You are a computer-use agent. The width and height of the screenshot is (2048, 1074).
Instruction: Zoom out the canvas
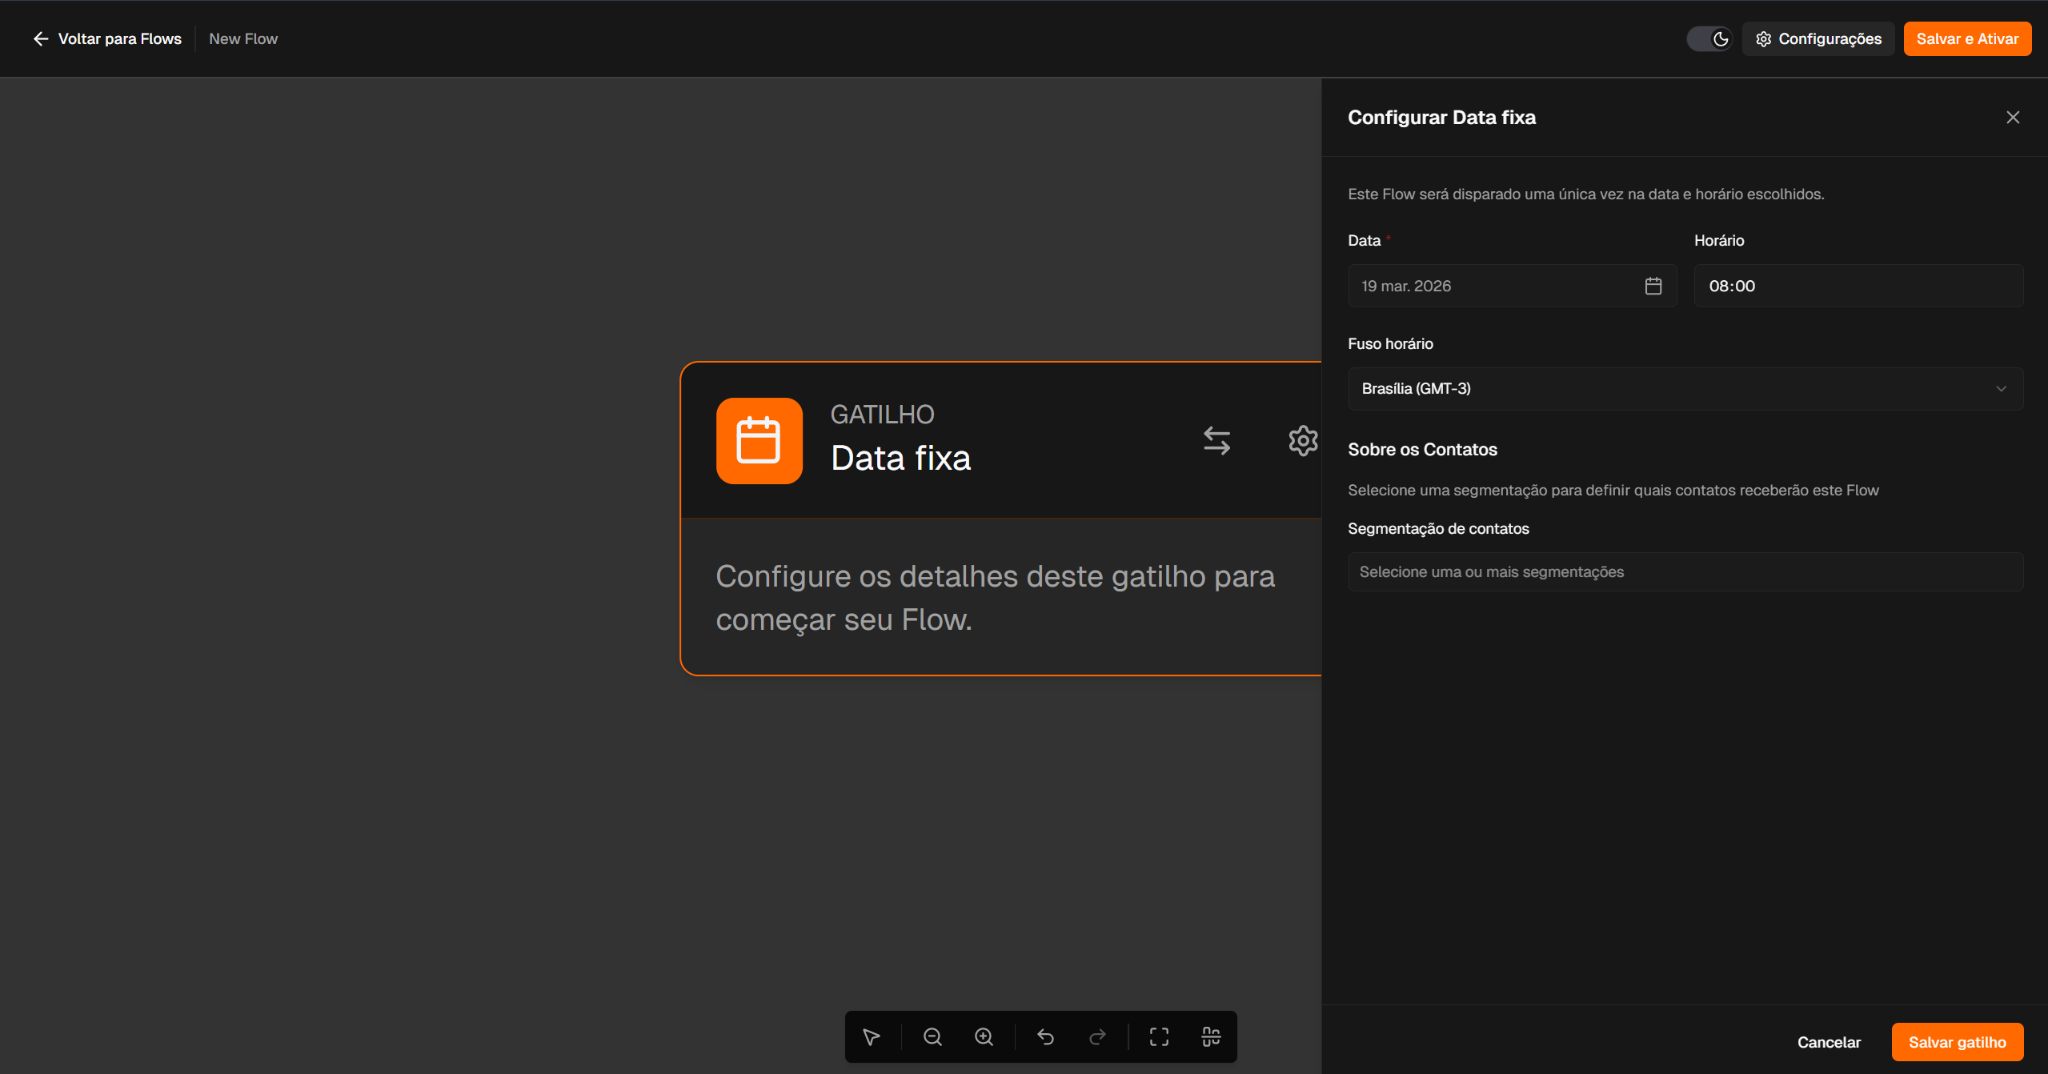click(x=932, y=1037)
